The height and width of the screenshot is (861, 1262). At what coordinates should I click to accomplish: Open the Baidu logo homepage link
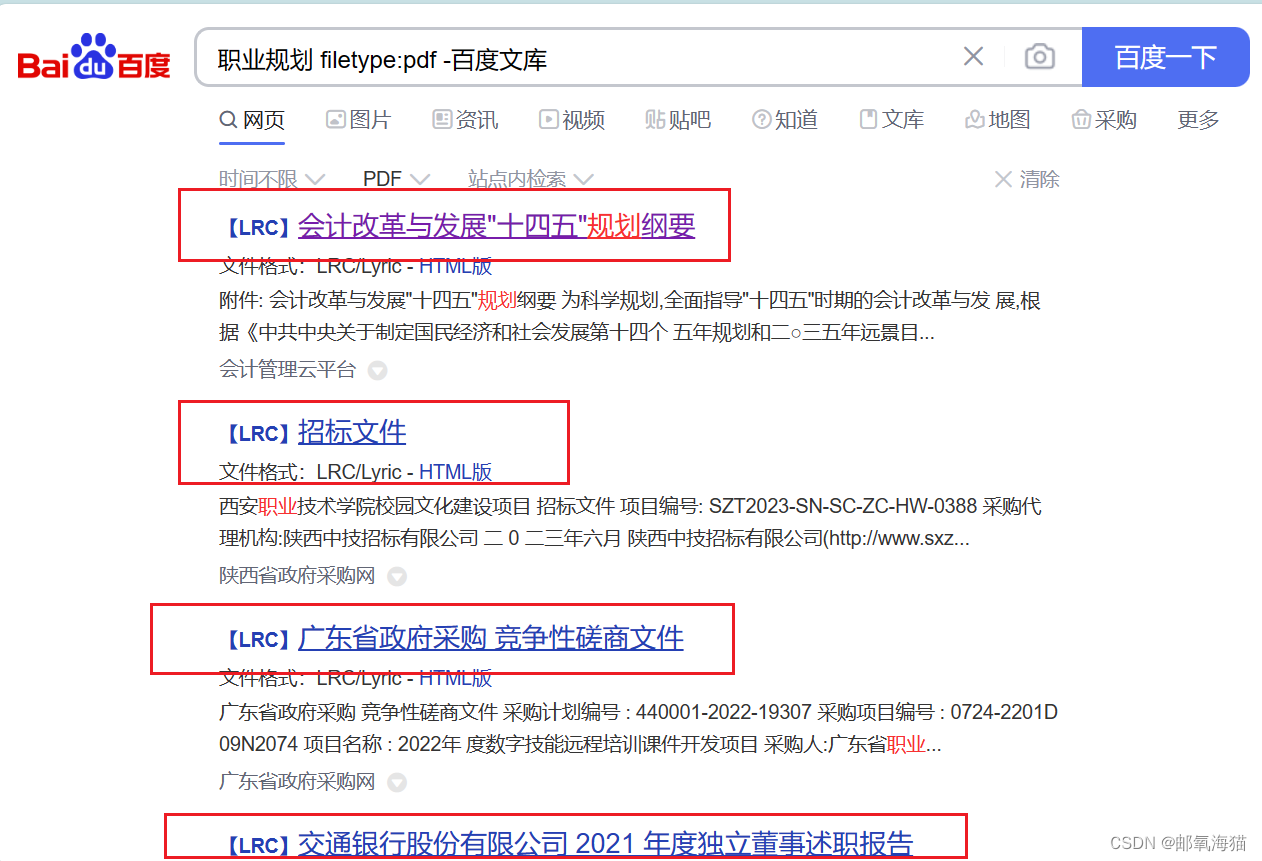[x=94, y=58]
